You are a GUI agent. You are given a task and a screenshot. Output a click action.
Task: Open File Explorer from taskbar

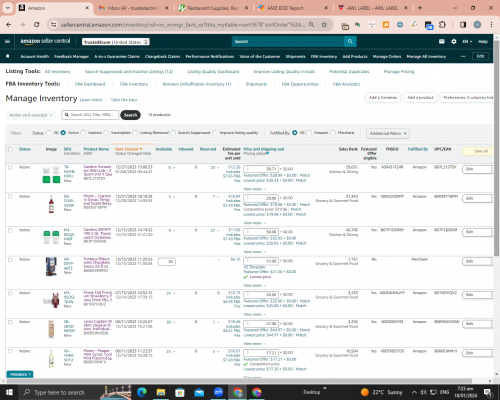161,392
